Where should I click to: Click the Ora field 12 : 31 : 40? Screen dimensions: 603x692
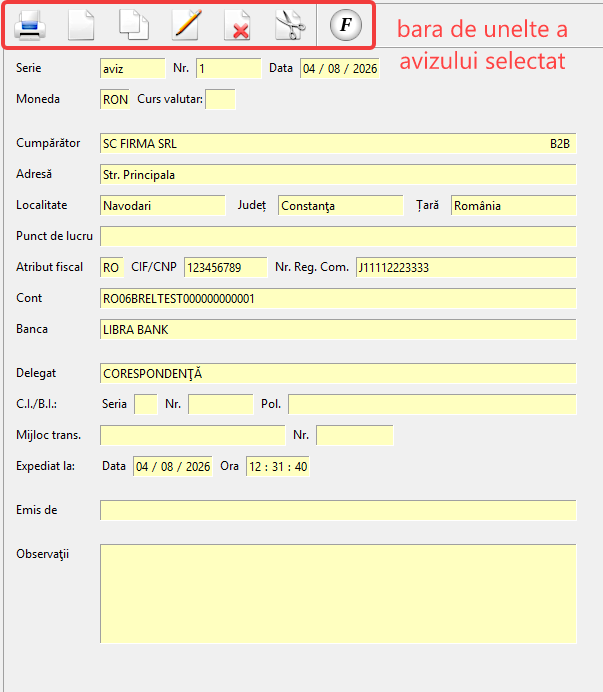[278, 466]
